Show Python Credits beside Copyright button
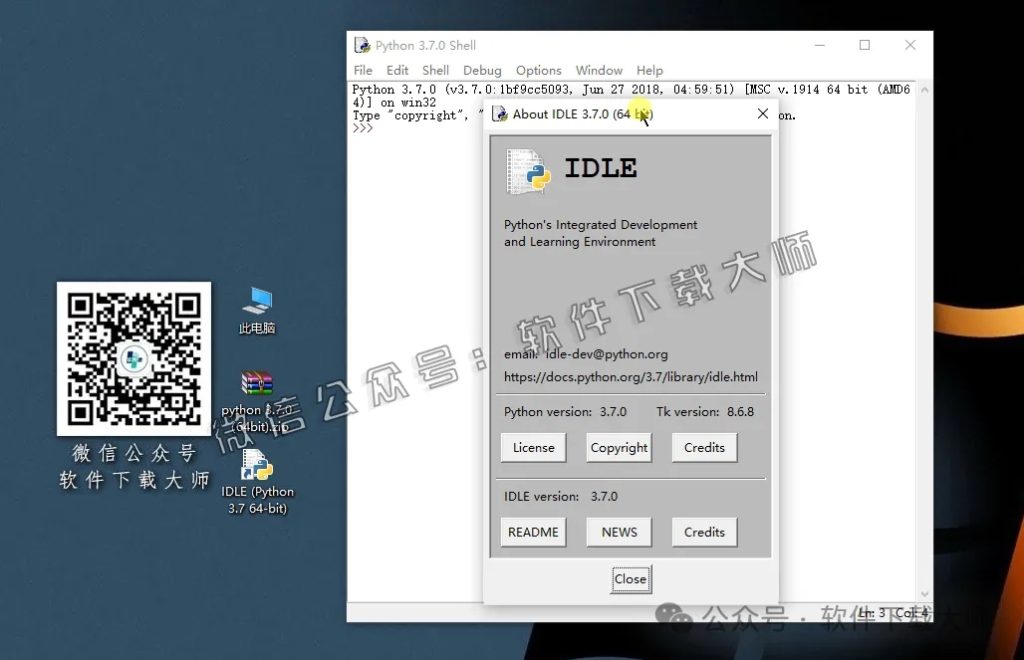Viewport: 1024px width, 660px height. click(x=704, y=448)
